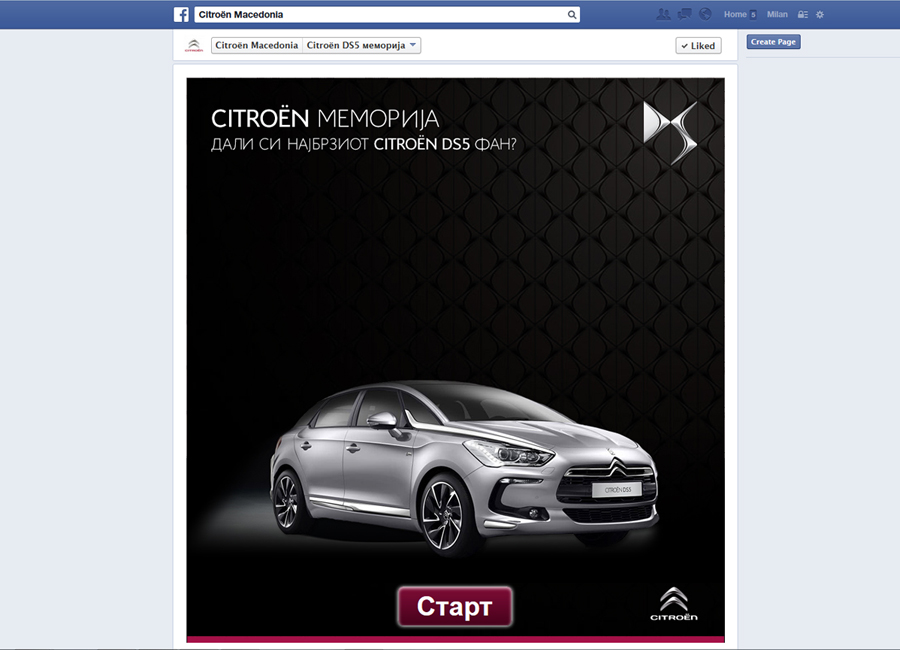The width and height of the screenshot is (900, 650).
Task: Click the Create Page button
Action: [x=773, y=41]
